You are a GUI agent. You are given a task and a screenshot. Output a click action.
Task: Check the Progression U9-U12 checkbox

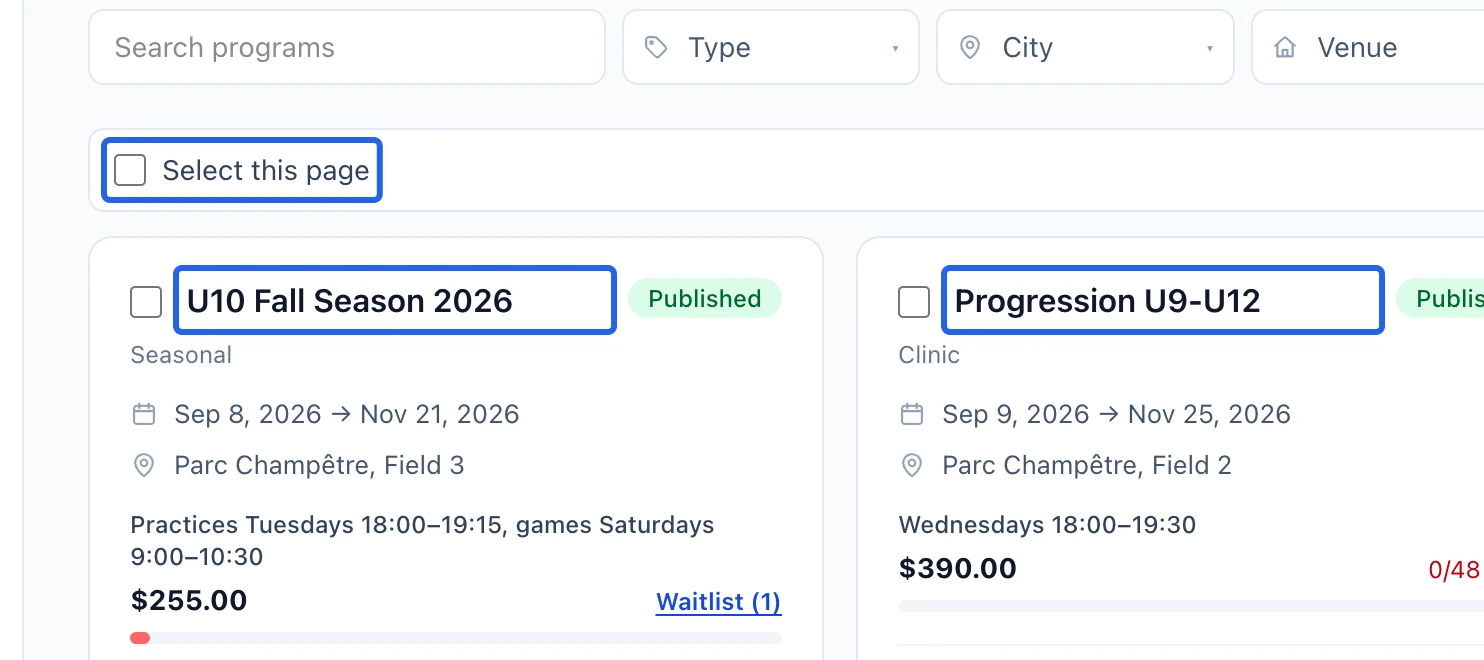(x=914, y=302)
